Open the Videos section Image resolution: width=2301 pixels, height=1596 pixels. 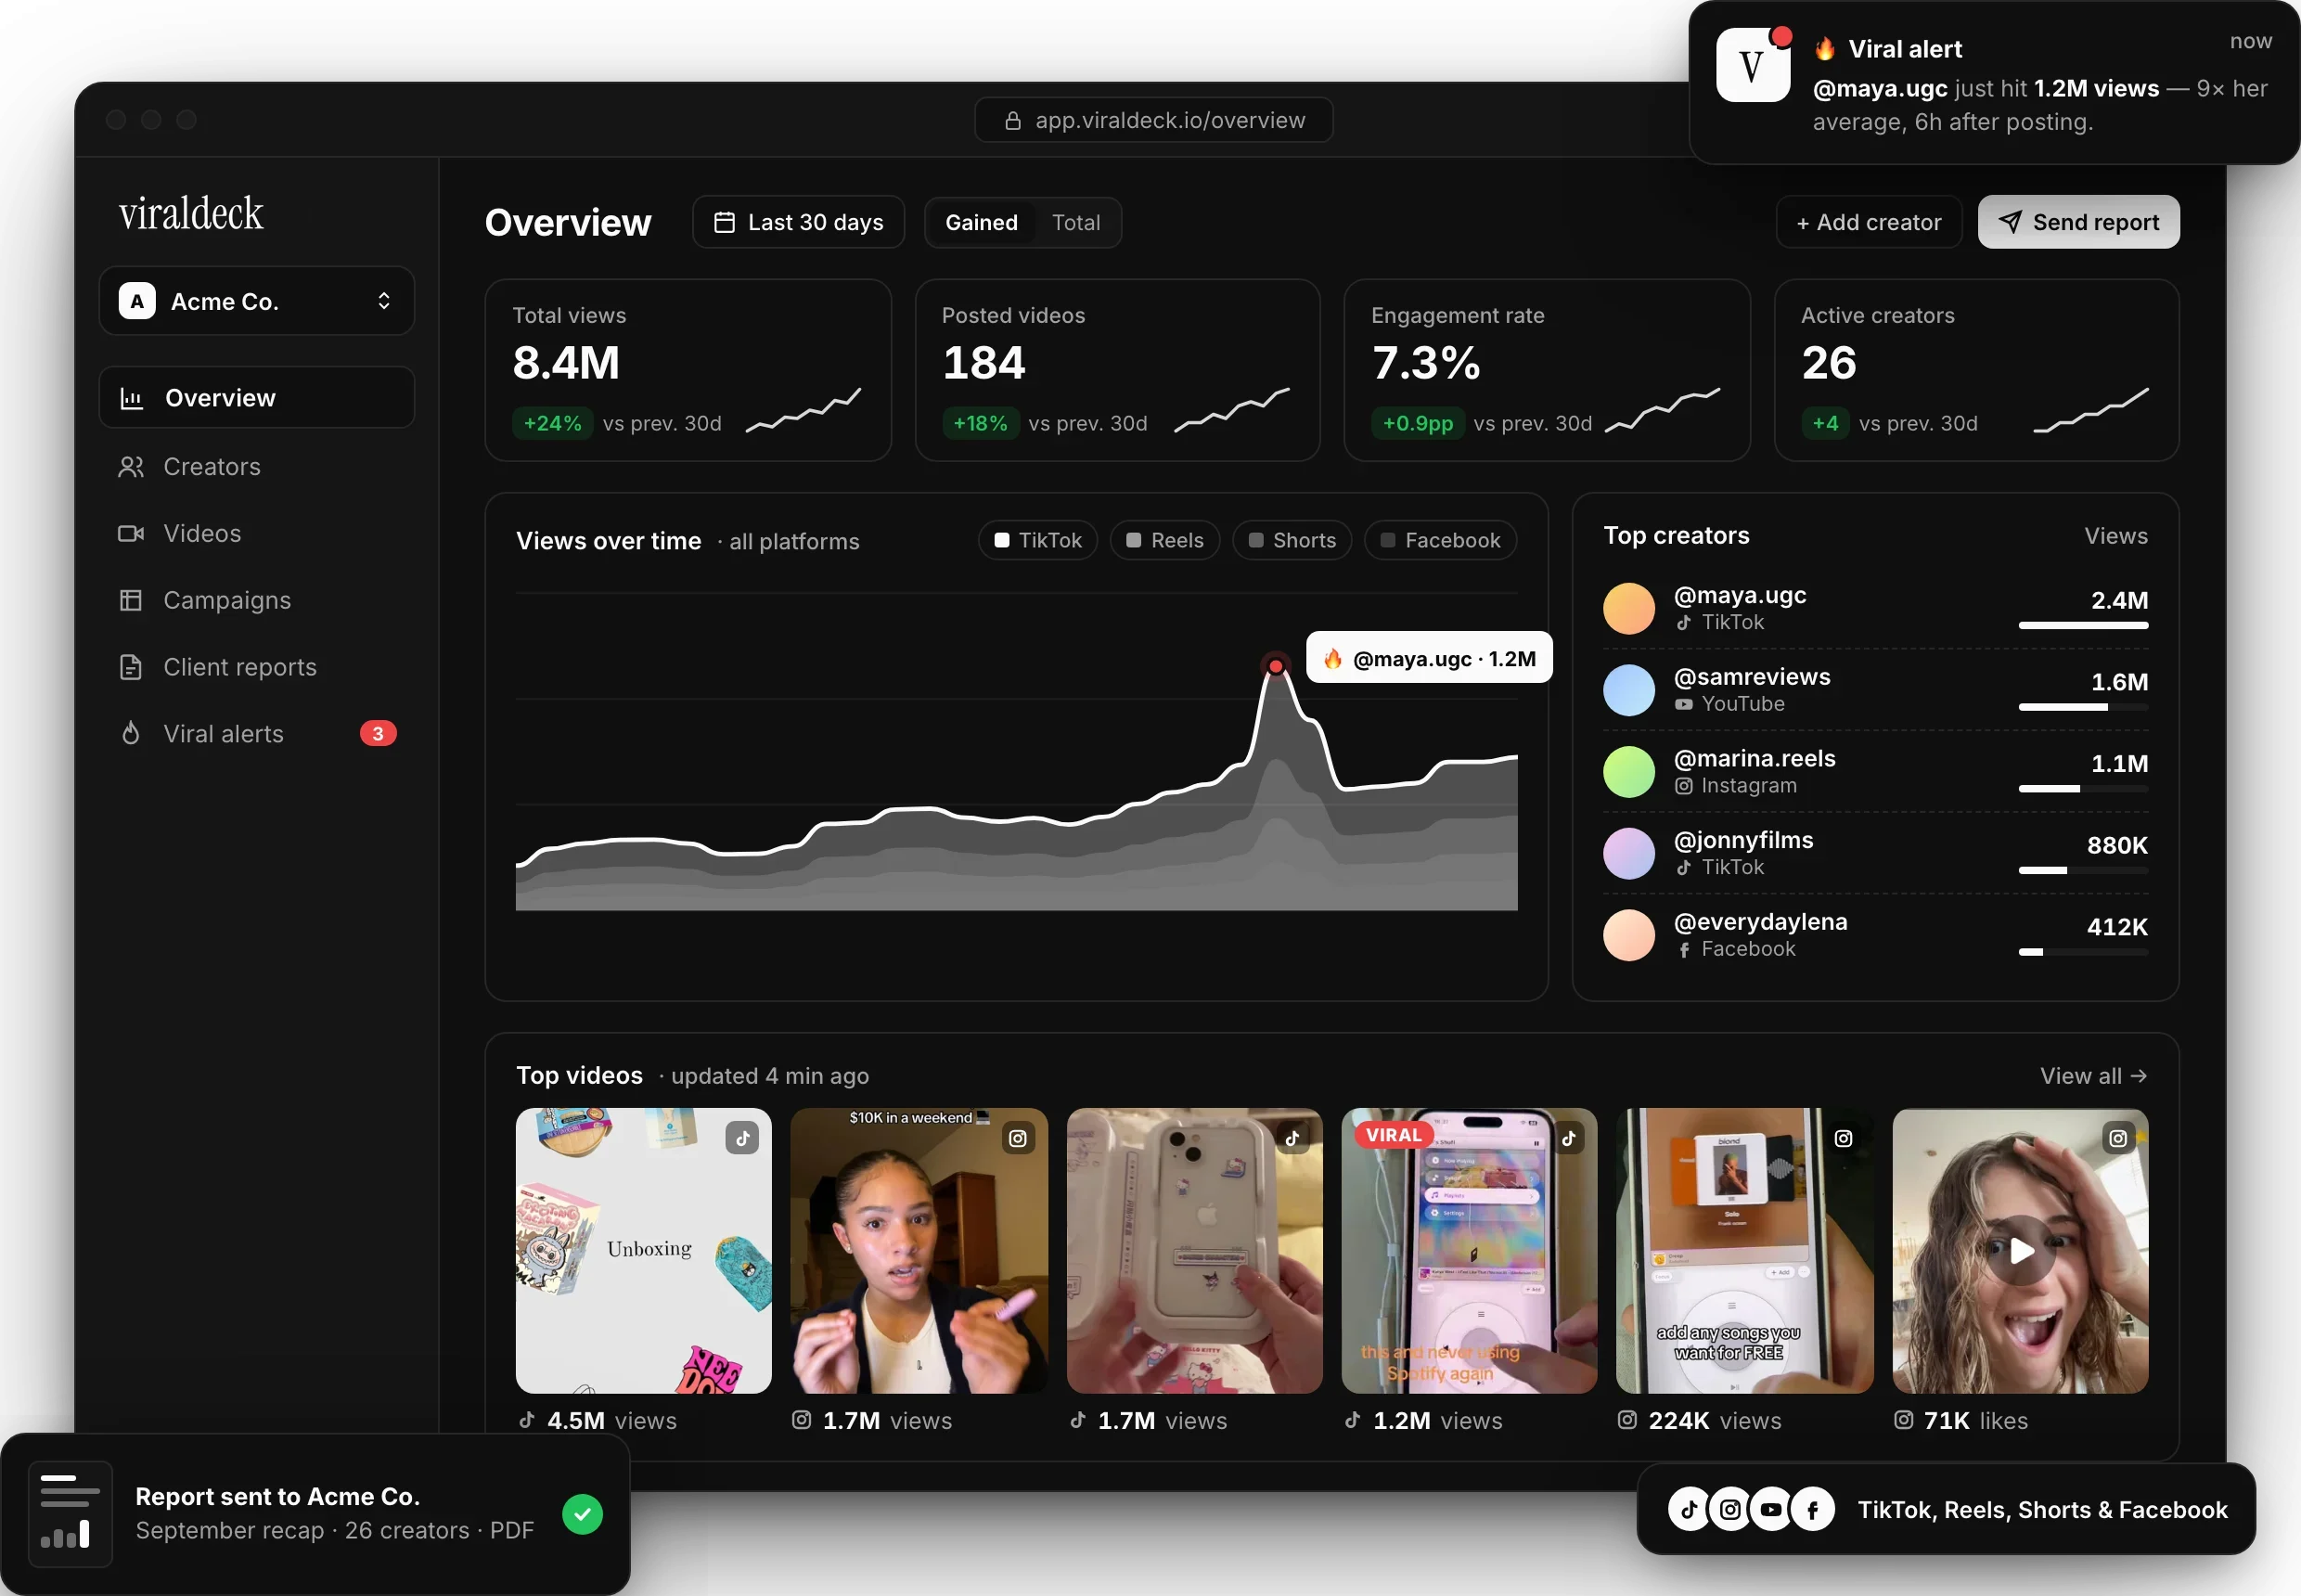256,533
